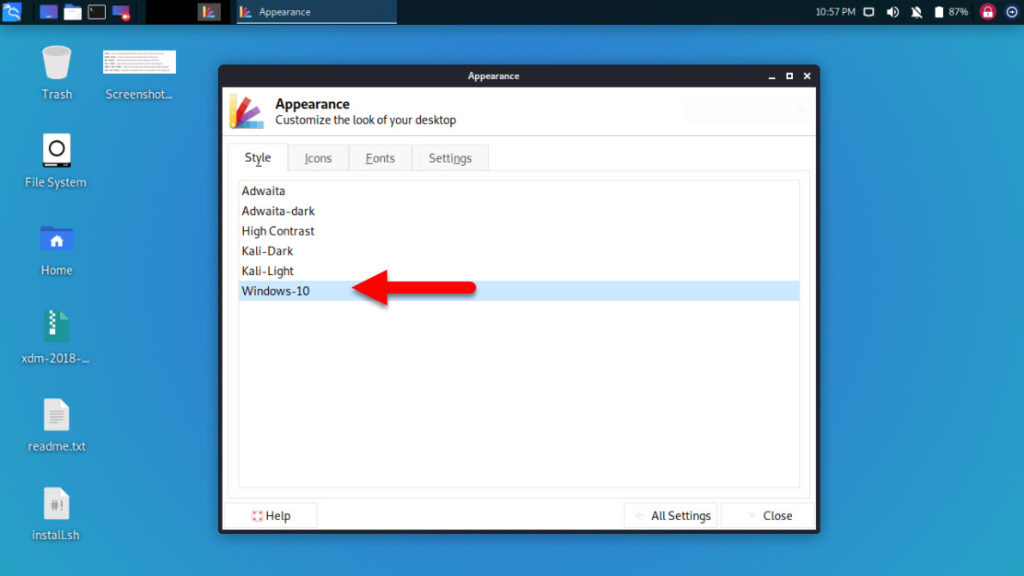Lock the screen using the red lock icon
Image resolution: width=1024 pixels, height=576 pixels.
988,12
